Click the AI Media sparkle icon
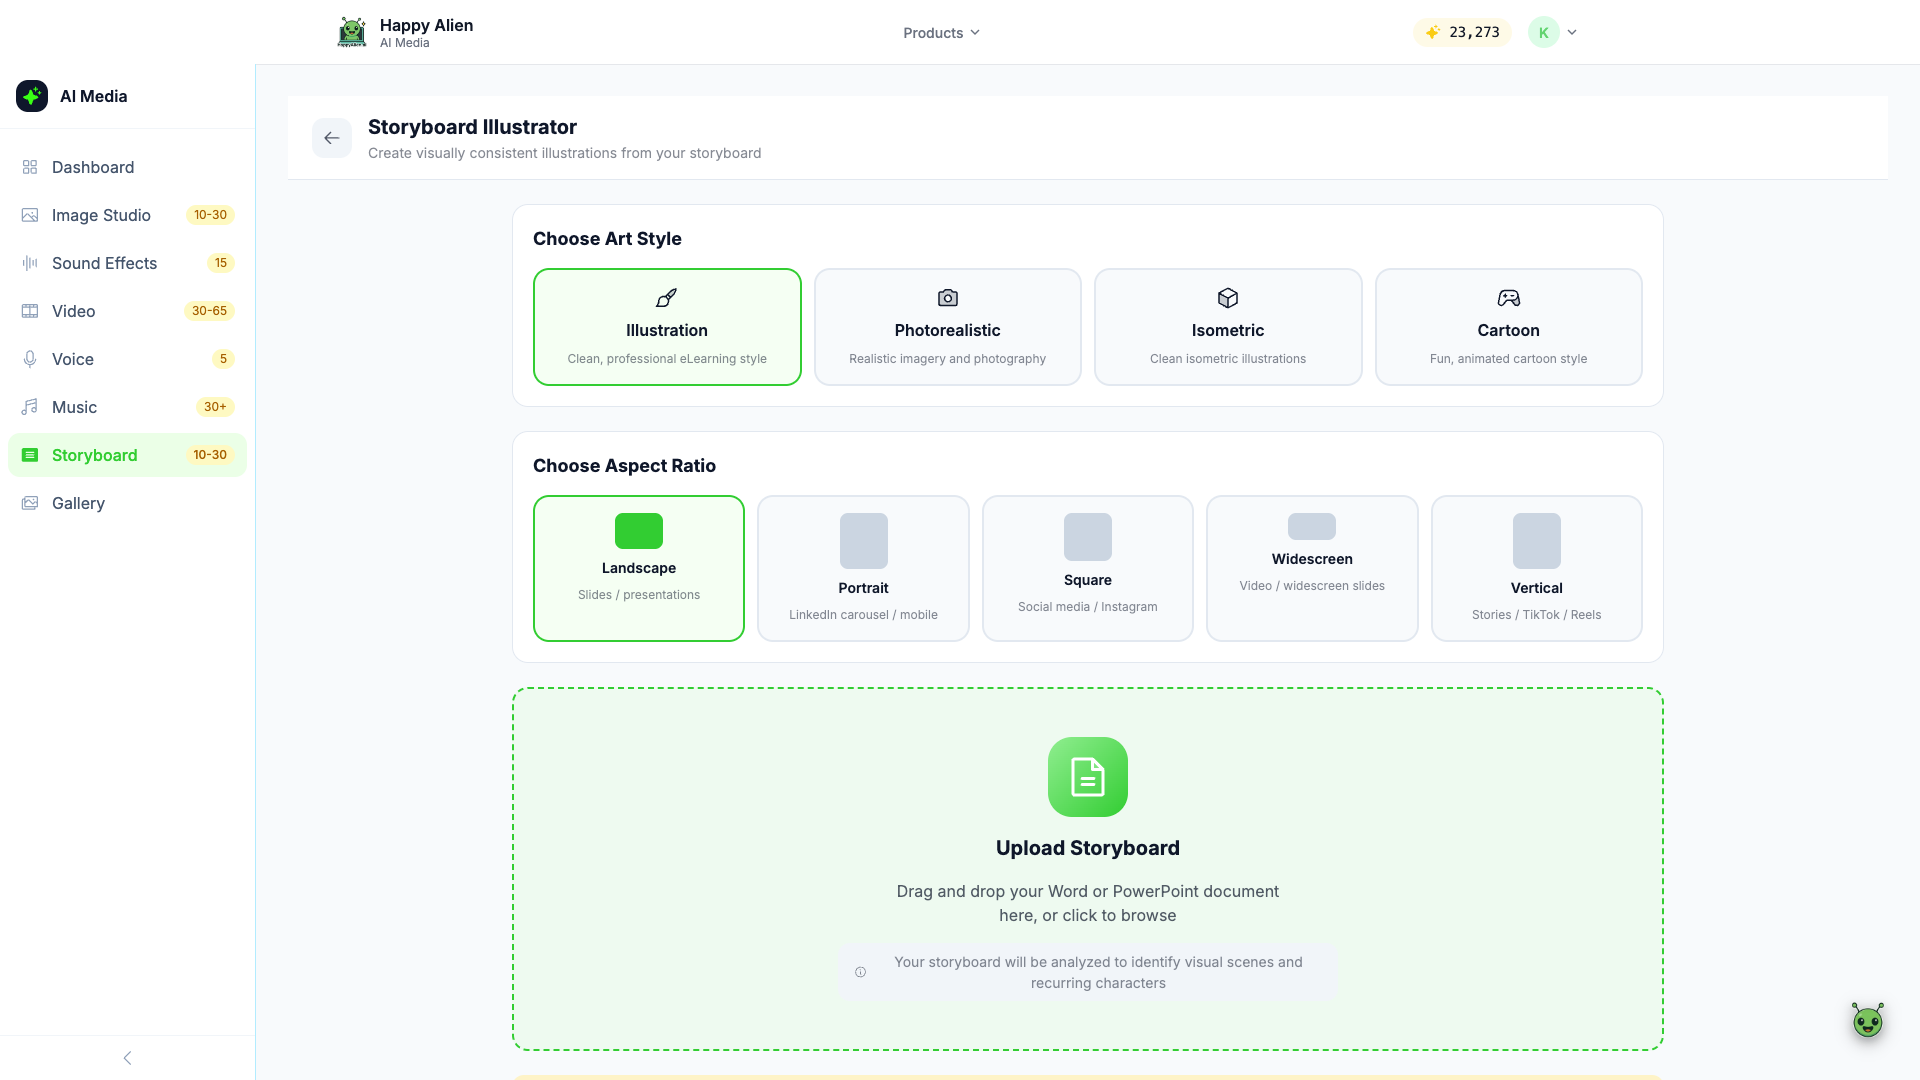The width and height of the screenshot is (1920, 1080). 32,96
